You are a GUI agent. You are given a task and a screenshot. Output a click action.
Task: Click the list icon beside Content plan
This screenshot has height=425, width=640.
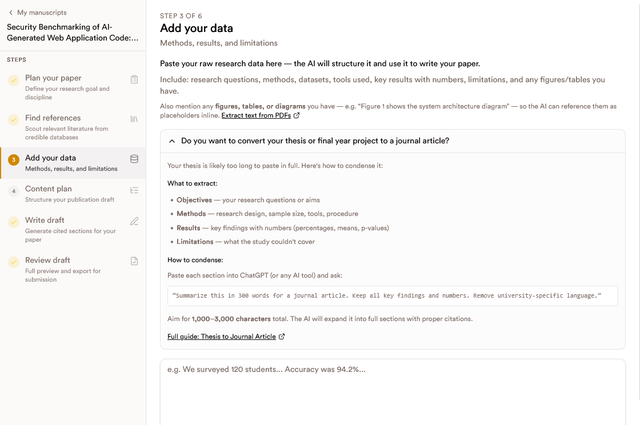click(134, 190)
